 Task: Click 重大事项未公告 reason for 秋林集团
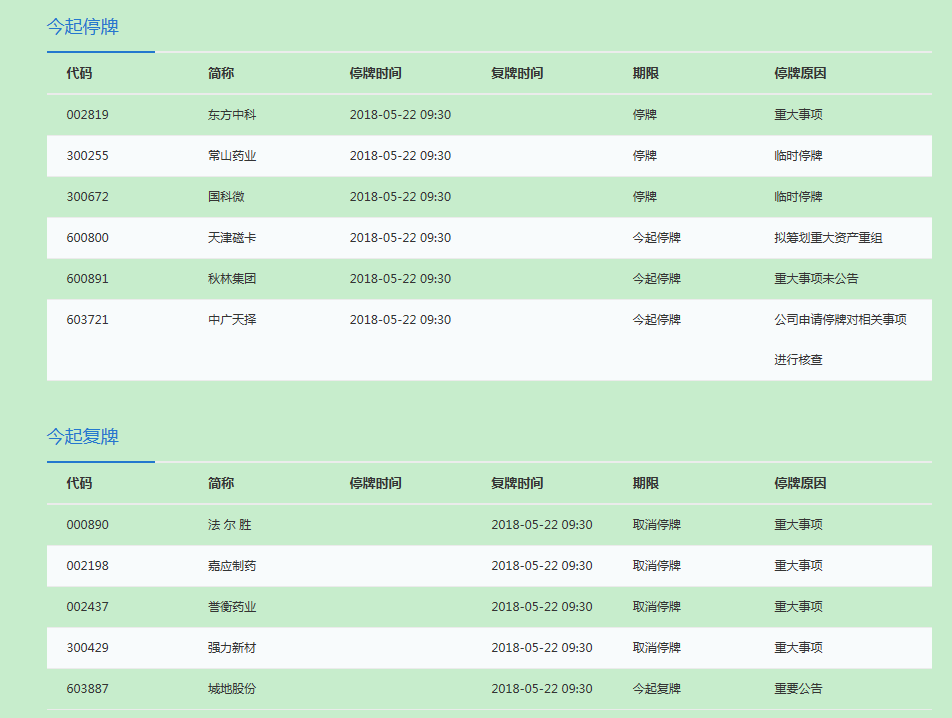816,279
